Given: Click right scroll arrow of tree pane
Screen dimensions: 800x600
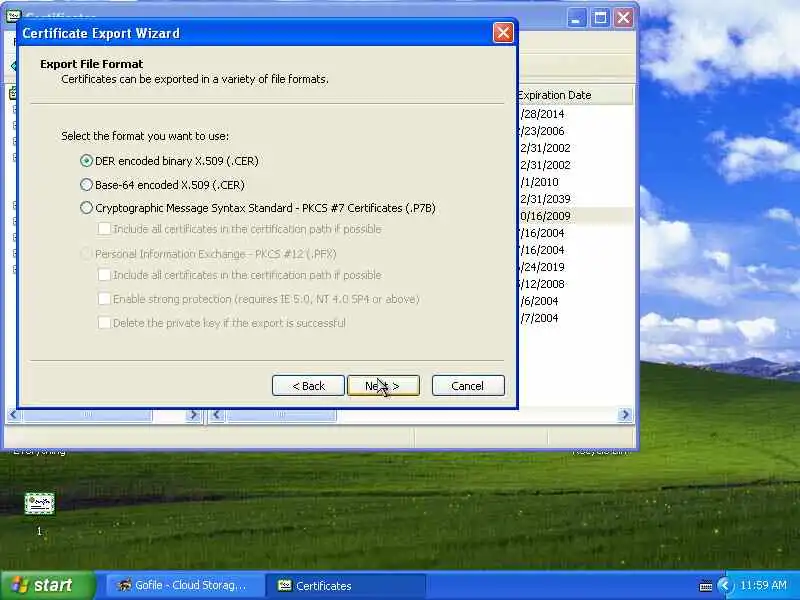Looking at the screenshot, I should 193,415.
